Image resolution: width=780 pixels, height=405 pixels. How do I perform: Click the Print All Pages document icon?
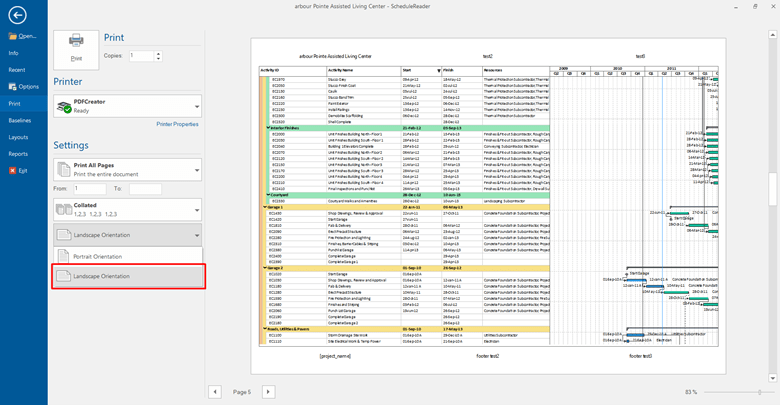pos(64,170)
